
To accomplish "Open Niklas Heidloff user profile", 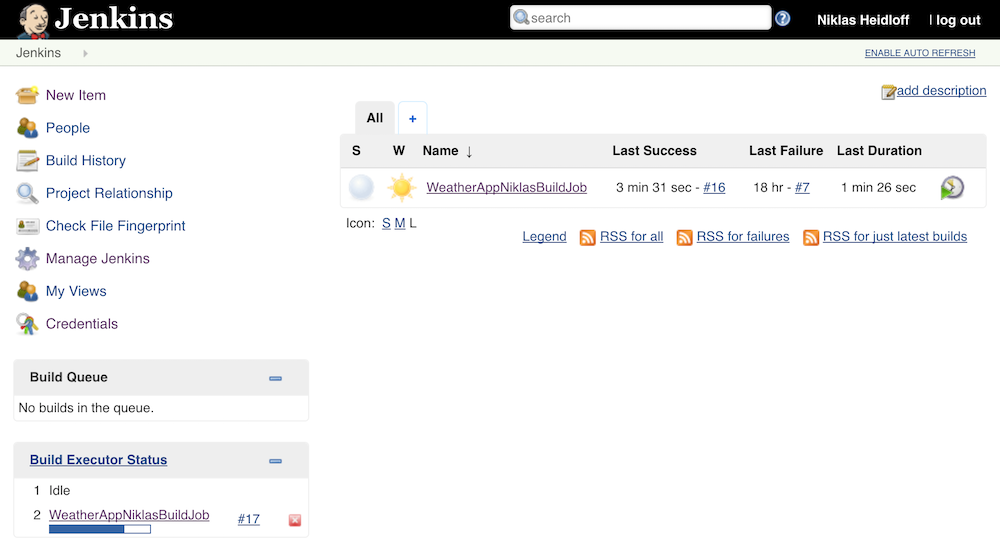I will pos(863,20).
